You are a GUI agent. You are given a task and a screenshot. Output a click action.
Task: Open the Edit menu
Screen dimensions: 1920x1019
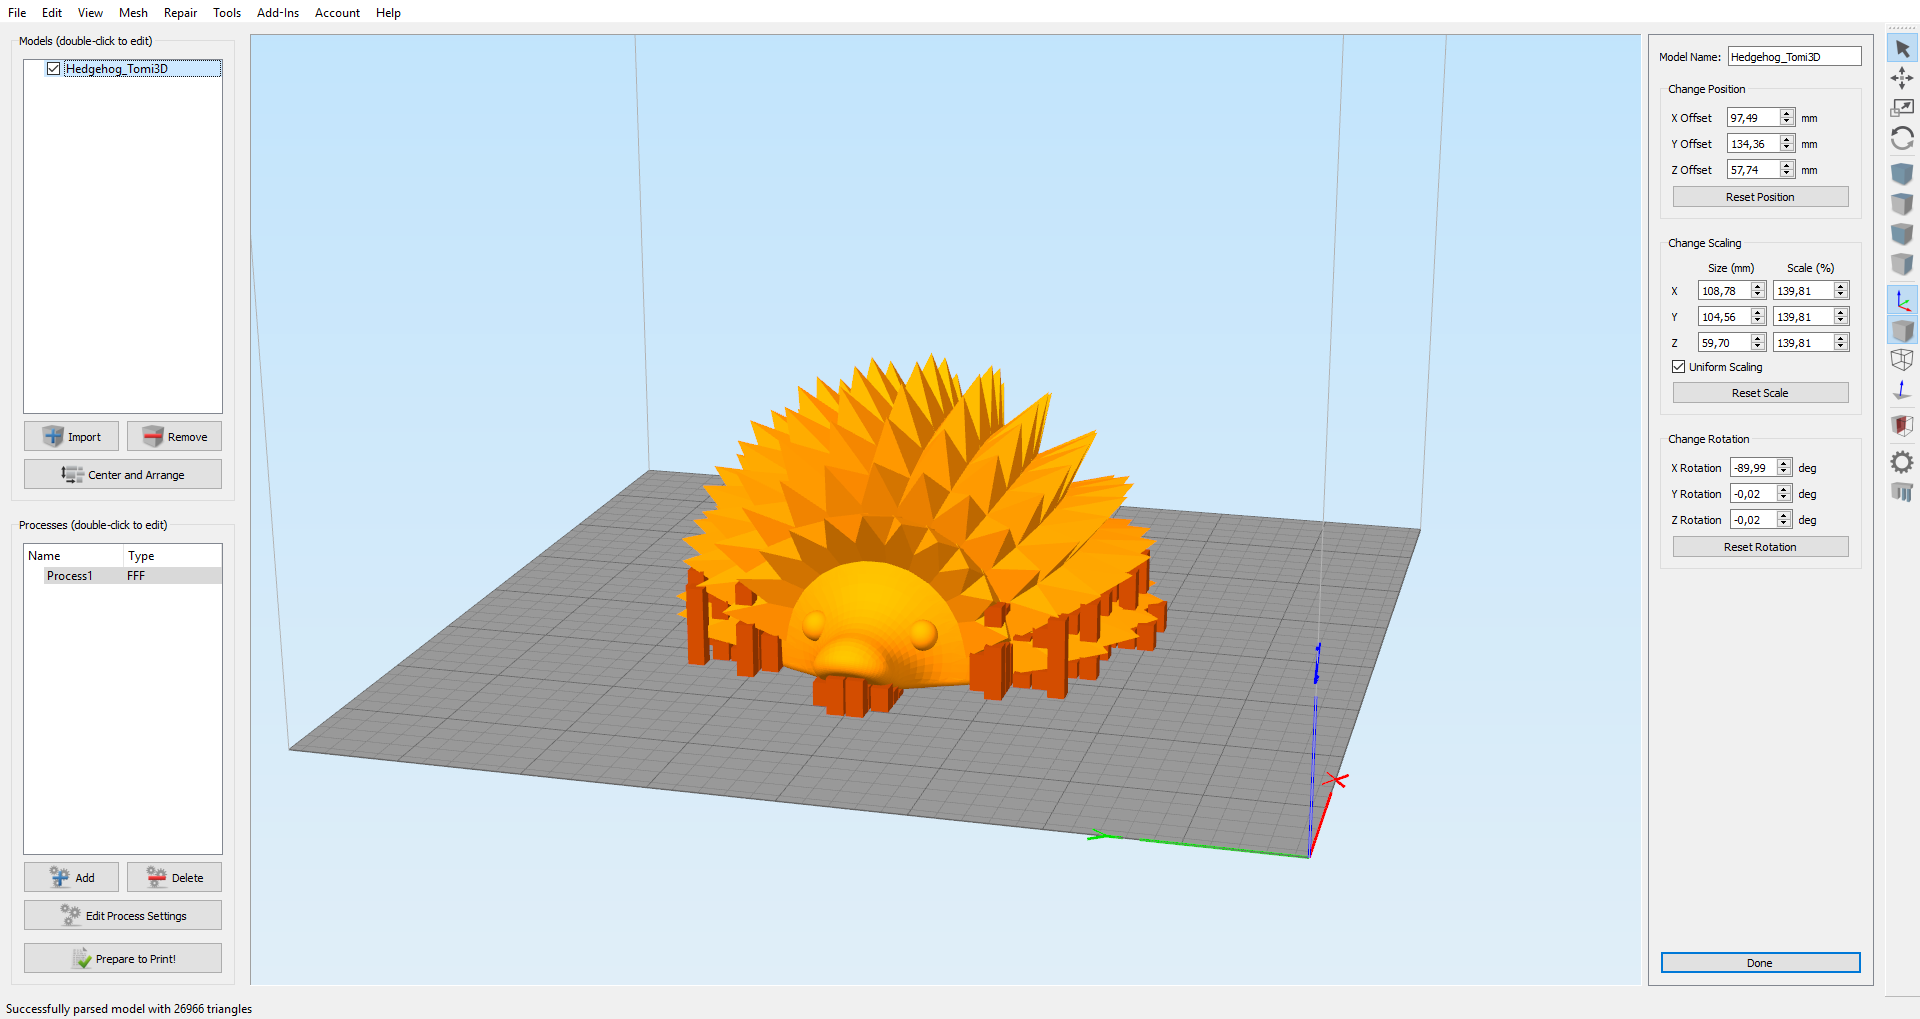[52, 13]
